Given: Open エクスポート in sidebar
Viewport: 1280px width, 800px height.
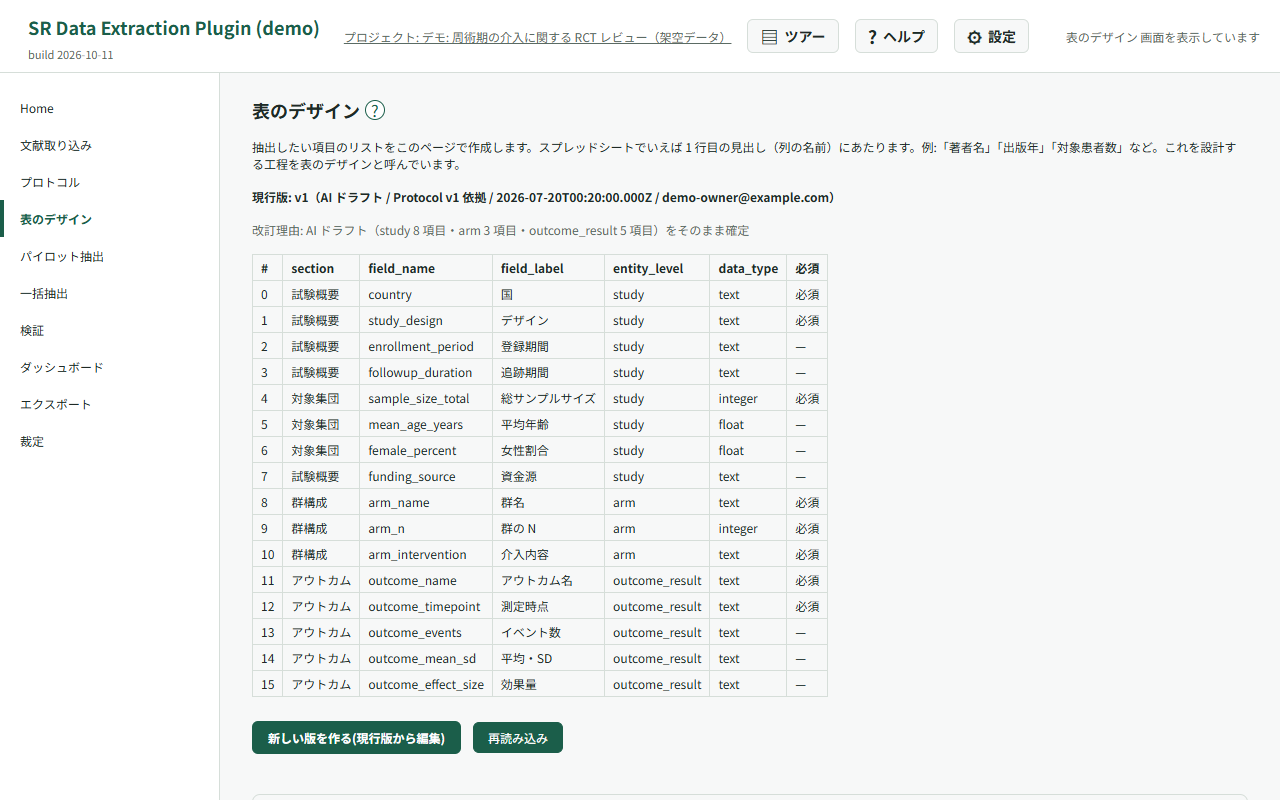Looking at the screenshot, I should [x=110, y=404].
